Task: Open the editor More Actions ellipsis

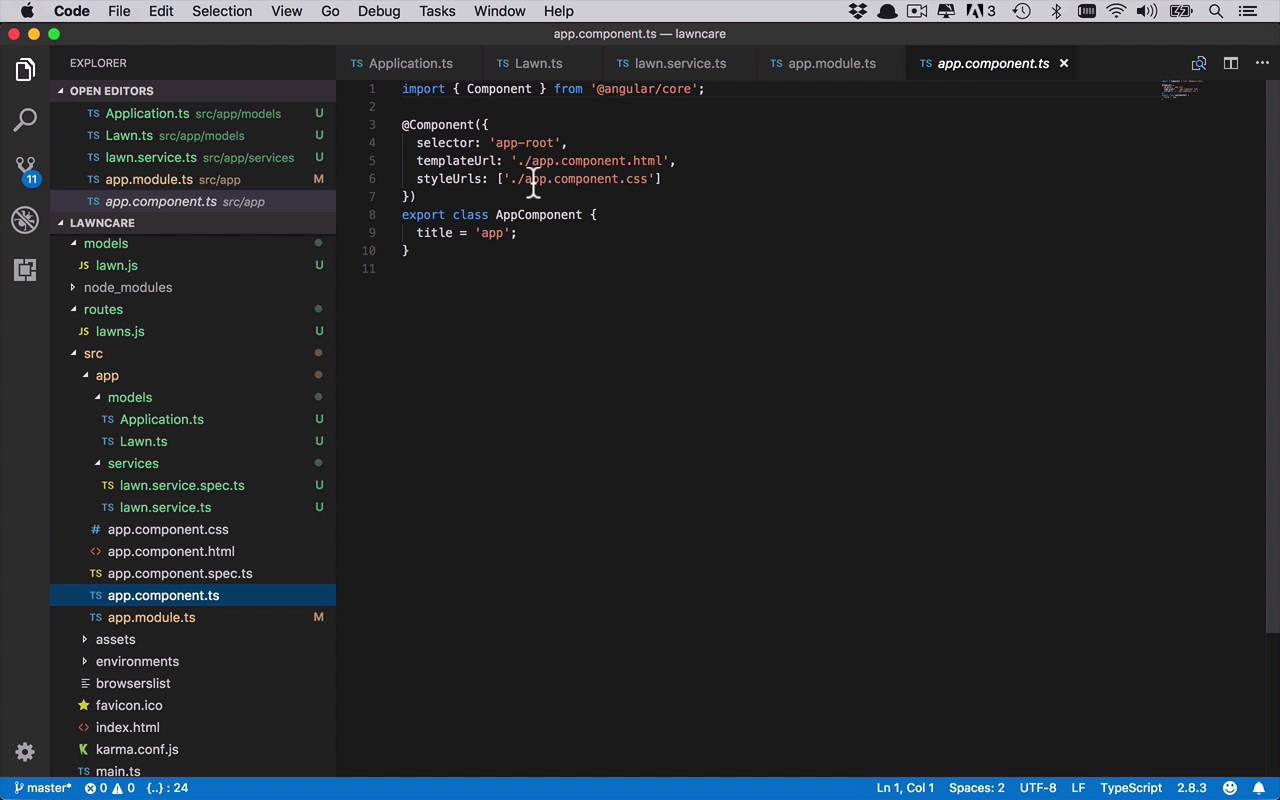Action: (1262, 63)
